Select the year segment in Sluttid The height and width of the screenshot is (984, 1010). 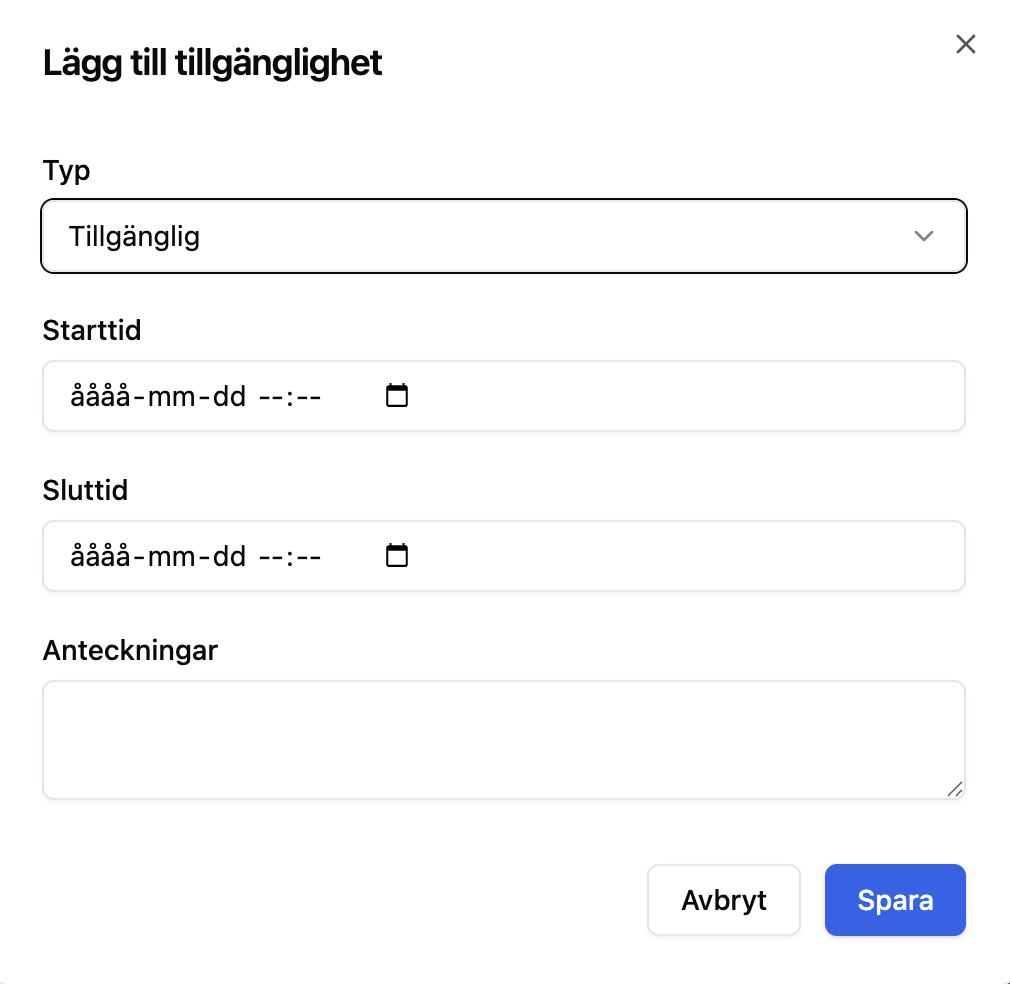[x=100, y=556]
